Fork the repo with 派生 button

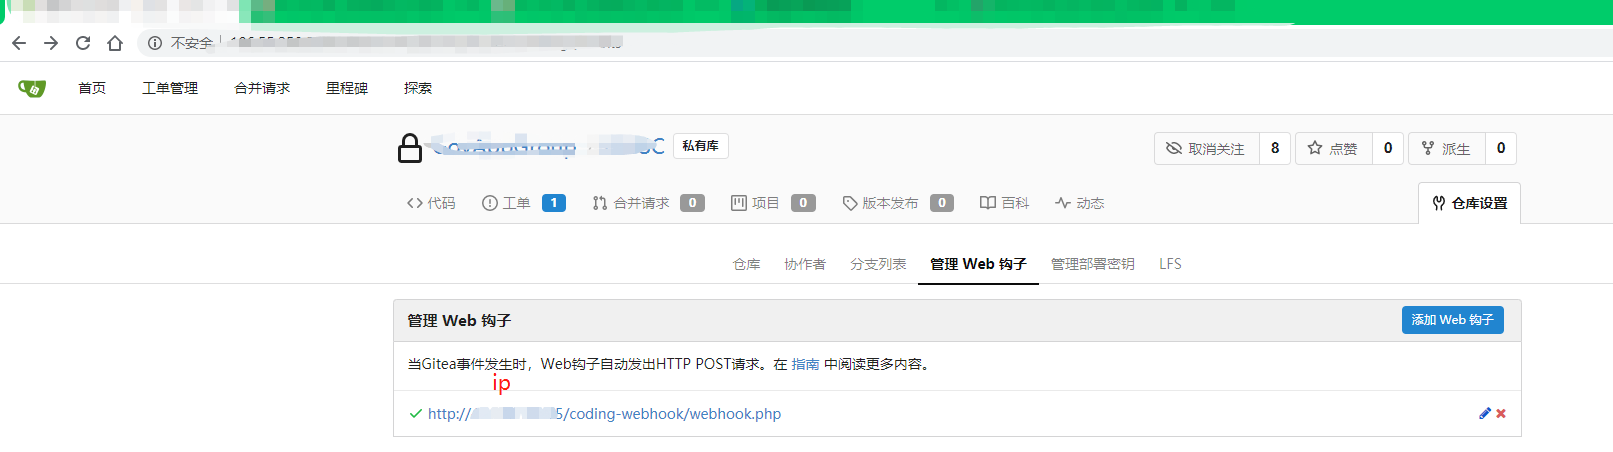coord(1446,148)
